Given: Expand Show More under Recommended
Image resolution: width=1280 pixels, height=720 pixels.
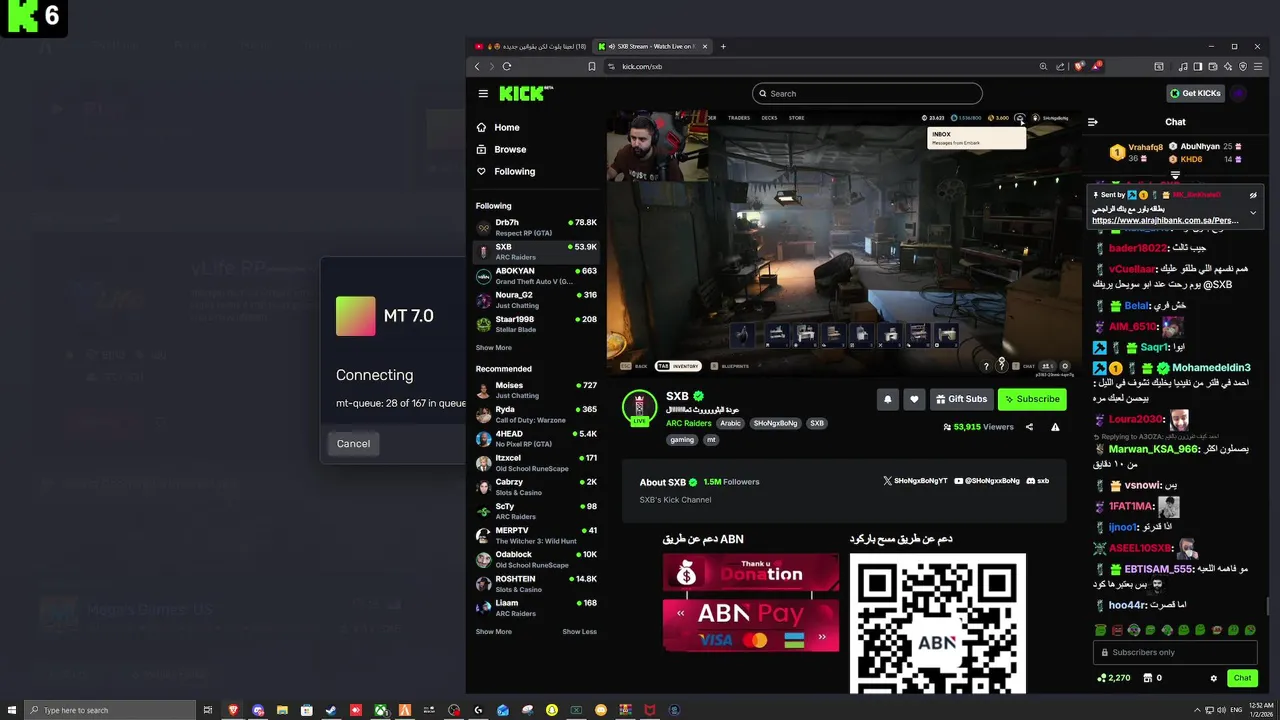Looking at the screenshot, I should pyautogui.click(x=493, y=632).
